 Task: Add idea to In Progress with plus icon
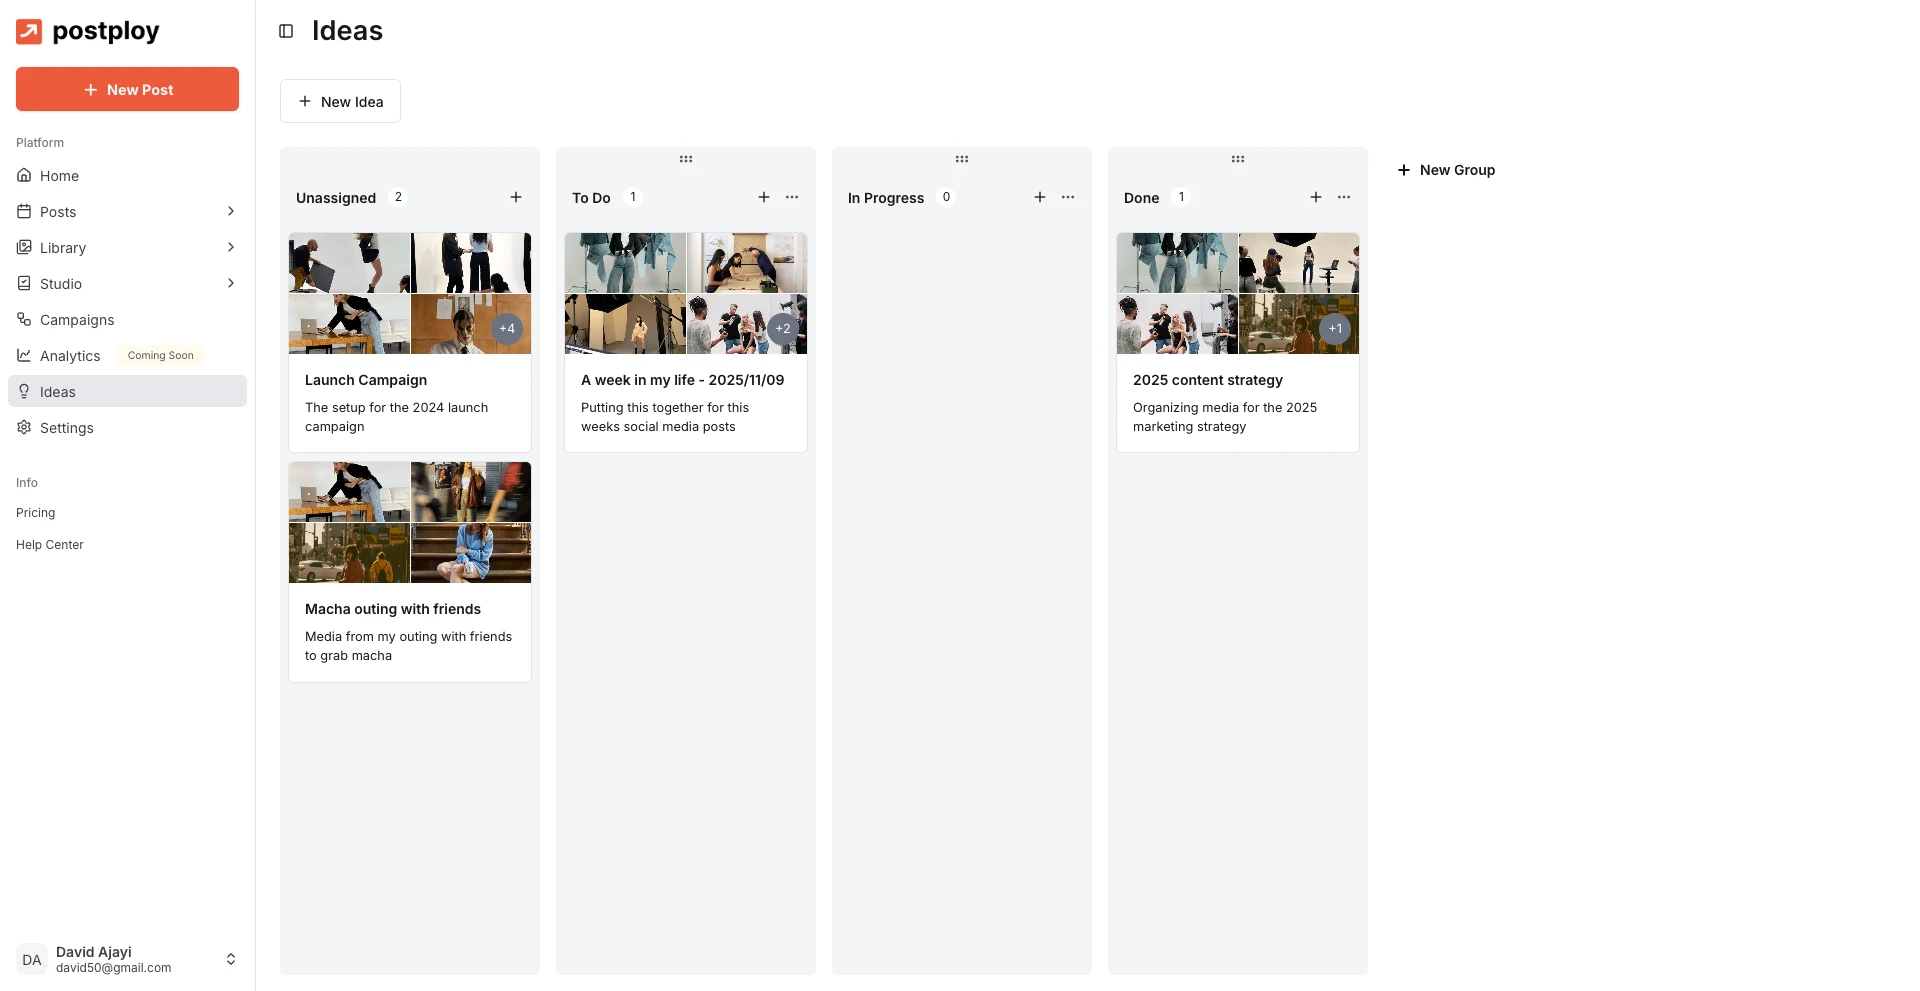1040,197
